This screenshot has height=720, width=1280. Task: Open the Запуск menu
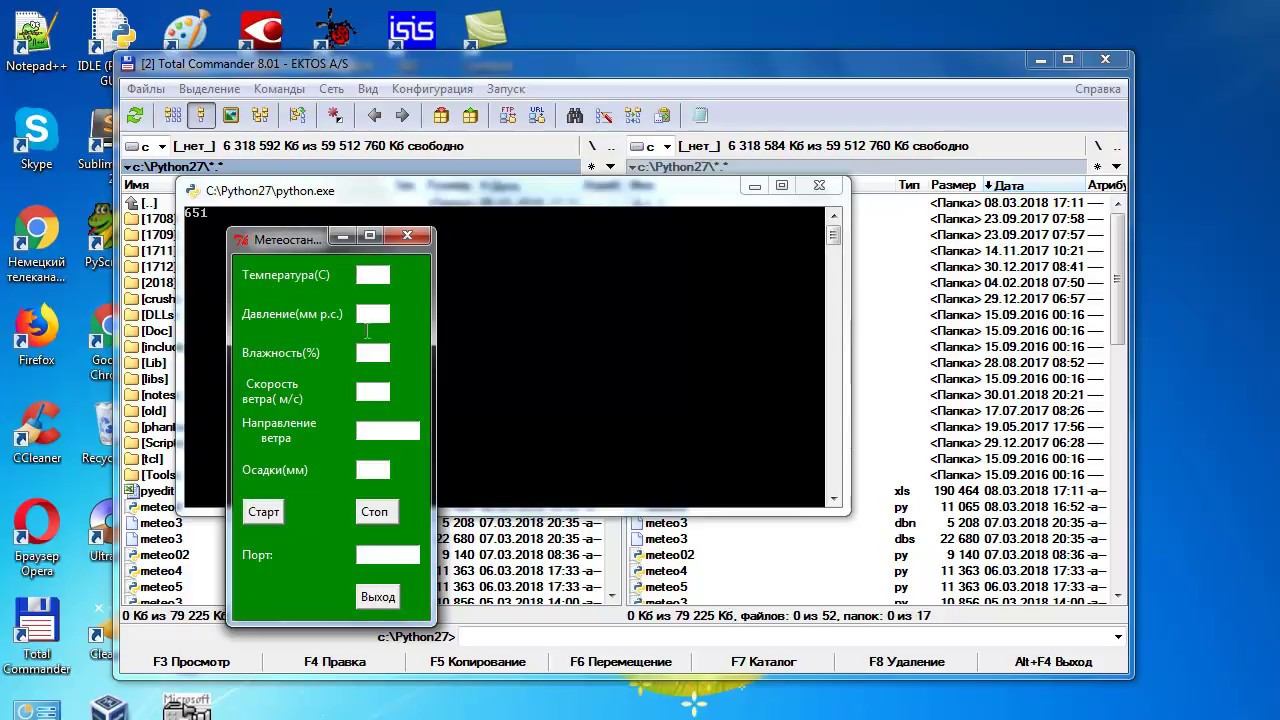[506, 89]
